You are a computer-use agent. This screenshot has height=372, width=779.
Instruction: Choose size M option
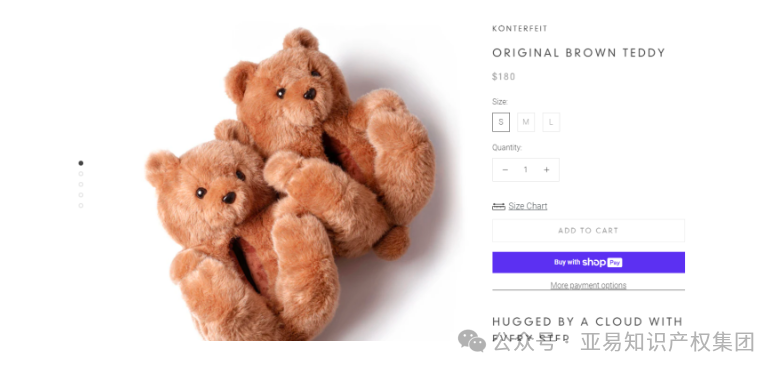[x=526, y=122]
